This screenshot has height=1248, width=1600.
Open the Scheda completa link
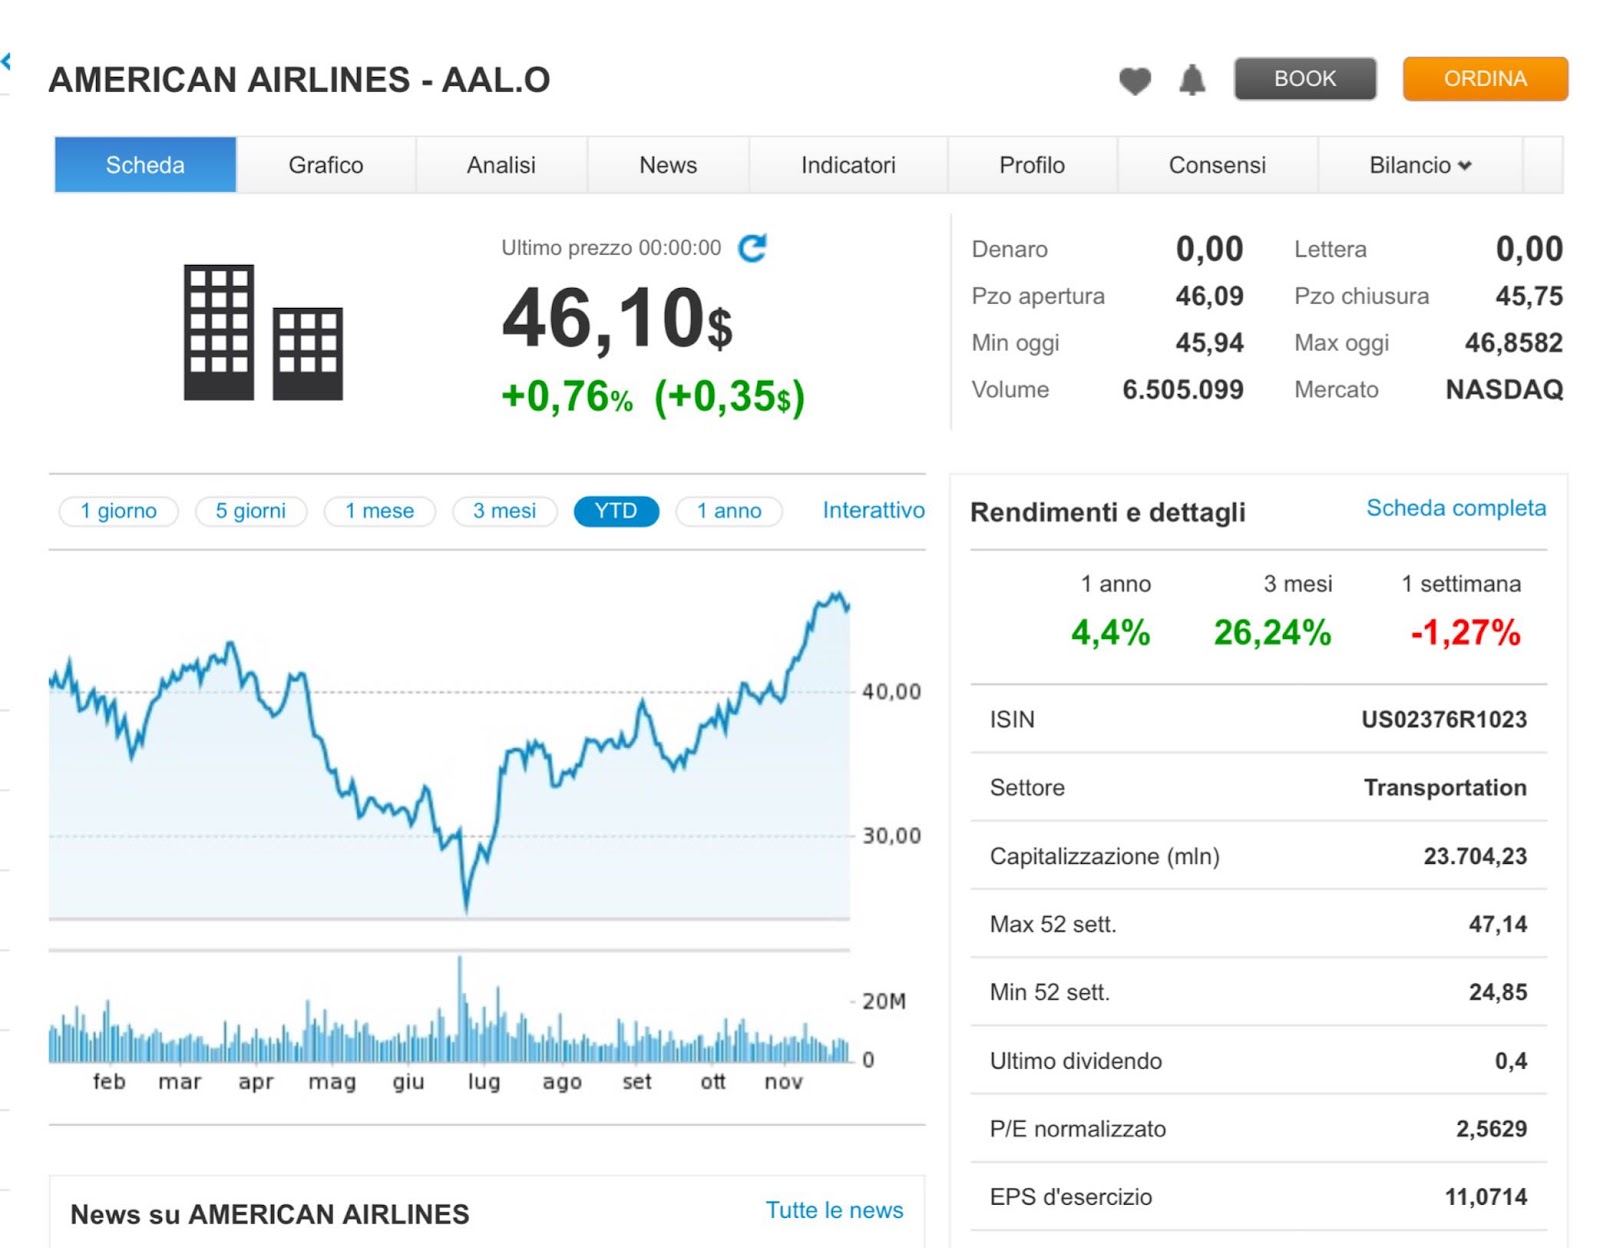(x=1456, y=508)
